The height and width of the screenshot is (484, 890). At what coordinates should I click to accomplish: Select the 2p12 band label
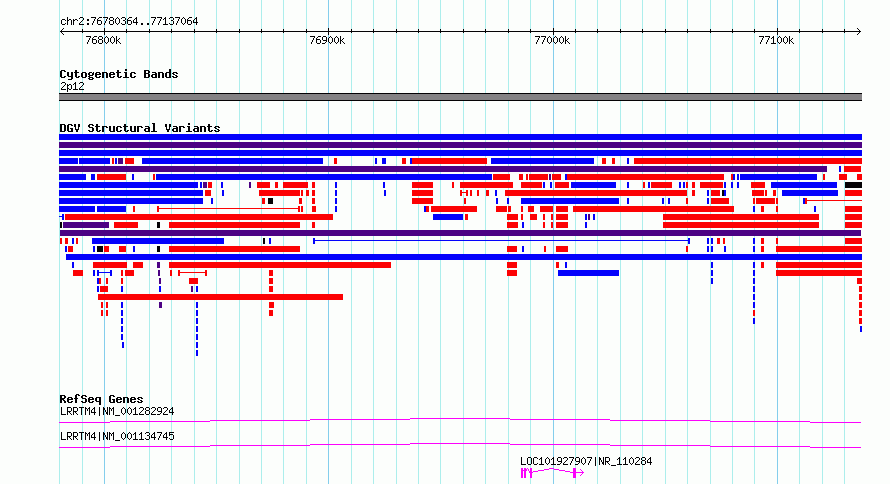72,87
